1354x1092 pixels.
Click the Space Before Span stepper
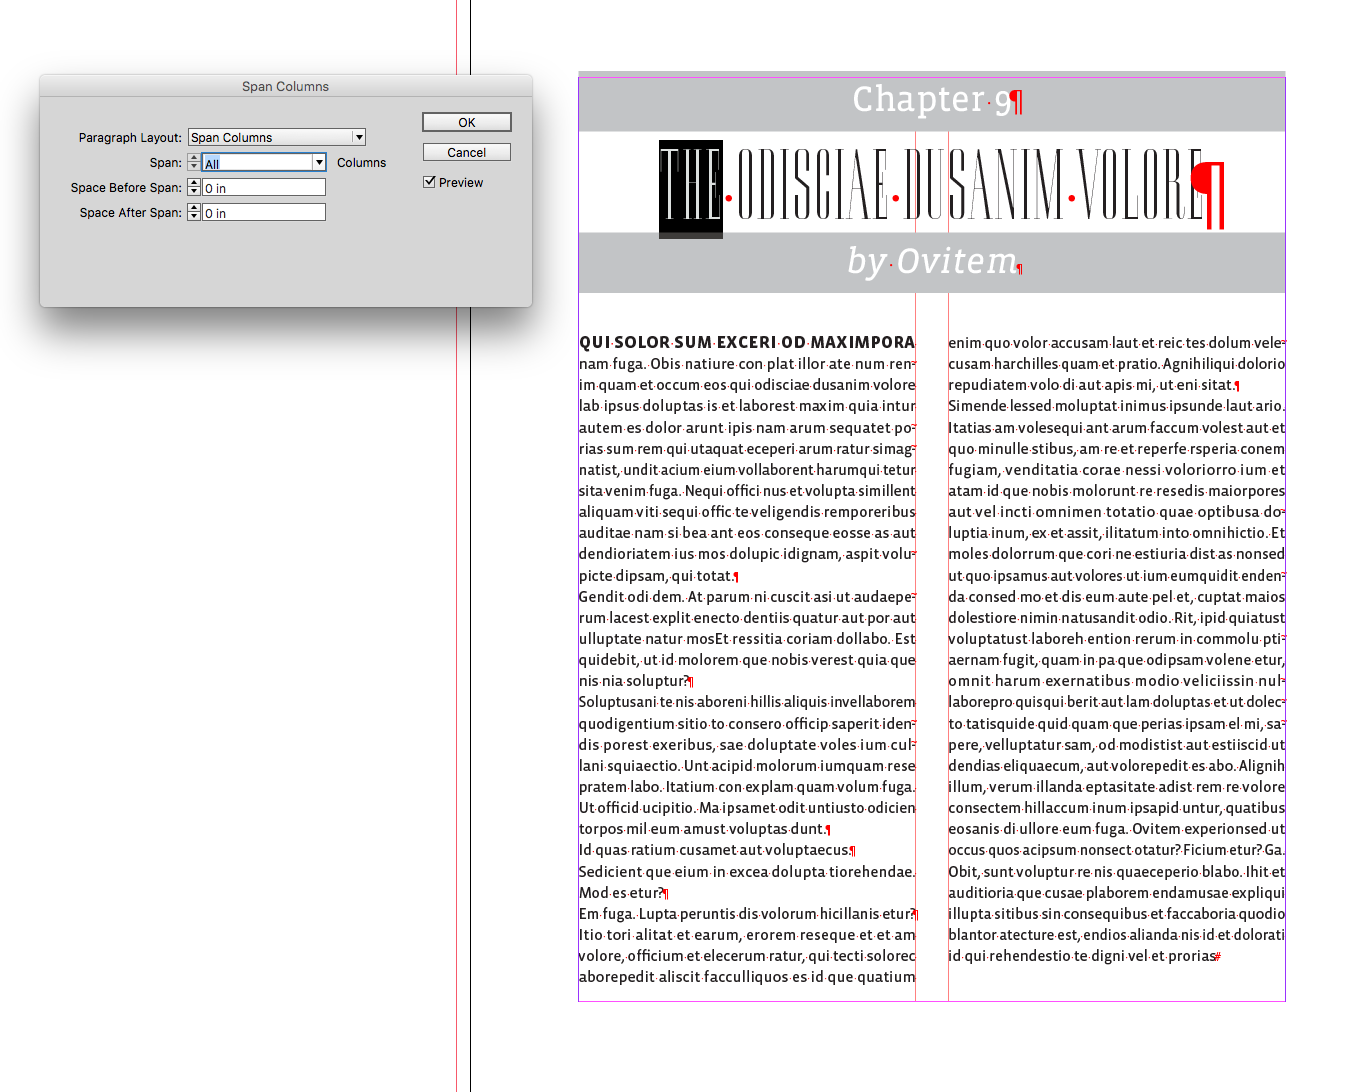point(194,187)
